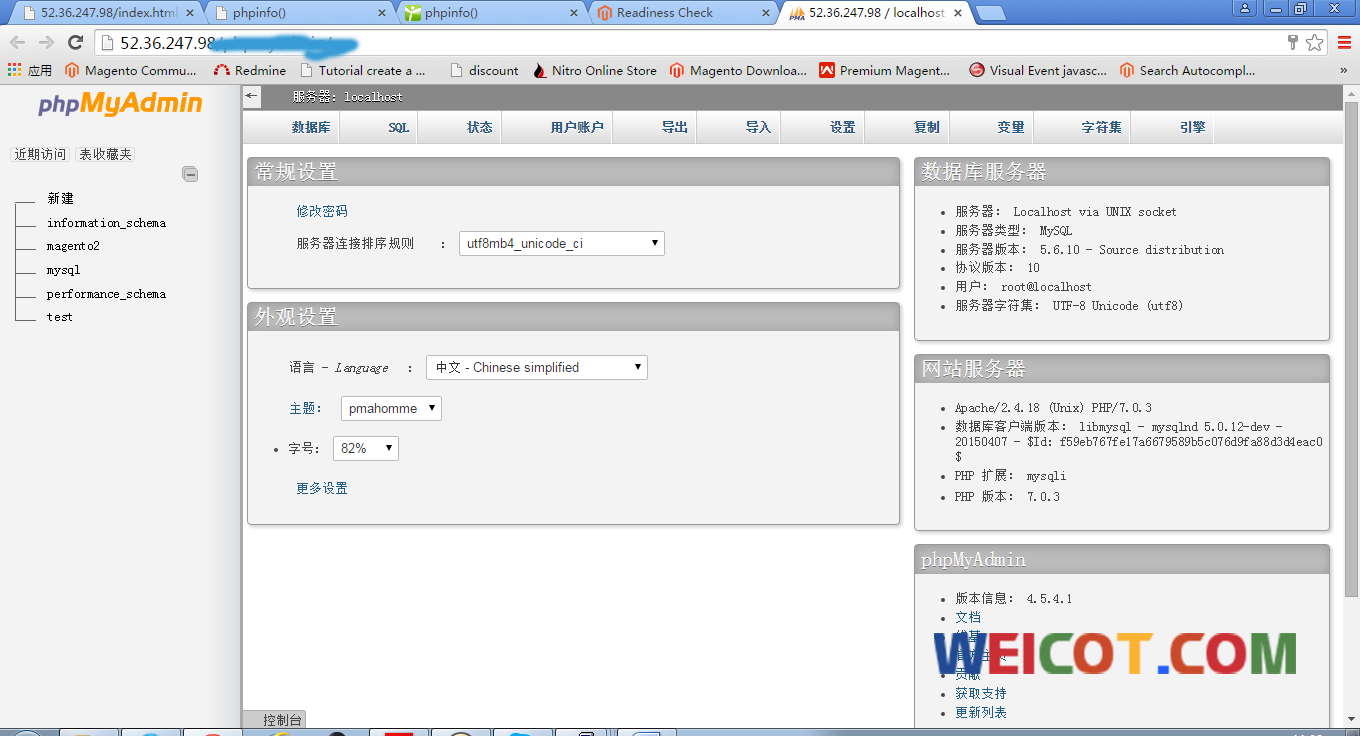Screen dimensions: 1360x736
Task: Click 新建 in the database tree
Action: coord(60,198)
